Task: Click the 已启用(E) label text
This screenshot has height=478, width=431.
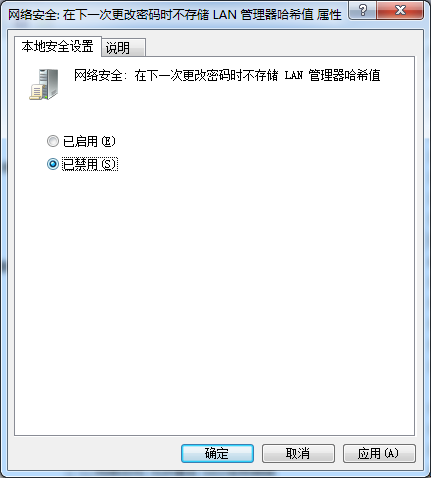Action: pos(89,141)
